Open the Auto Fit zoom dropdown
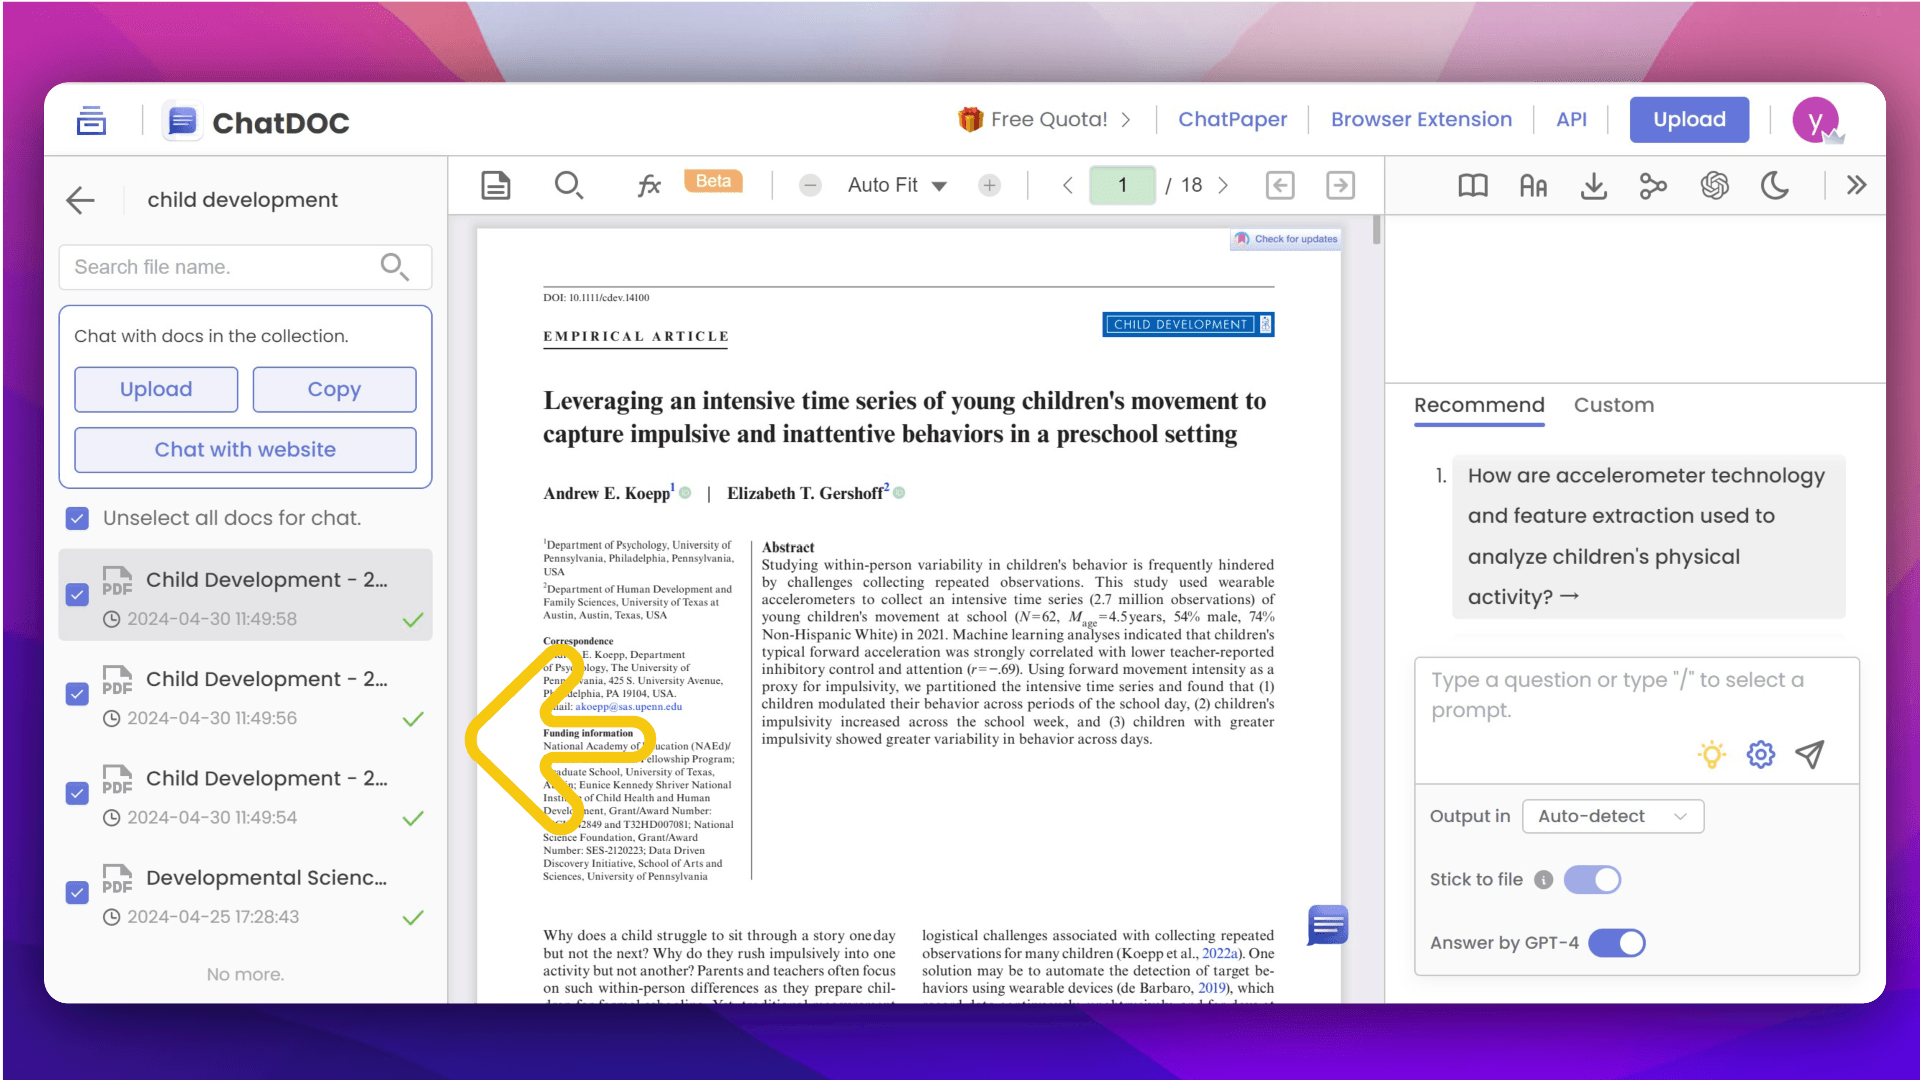1920x1080 pixels. (897, 185)
